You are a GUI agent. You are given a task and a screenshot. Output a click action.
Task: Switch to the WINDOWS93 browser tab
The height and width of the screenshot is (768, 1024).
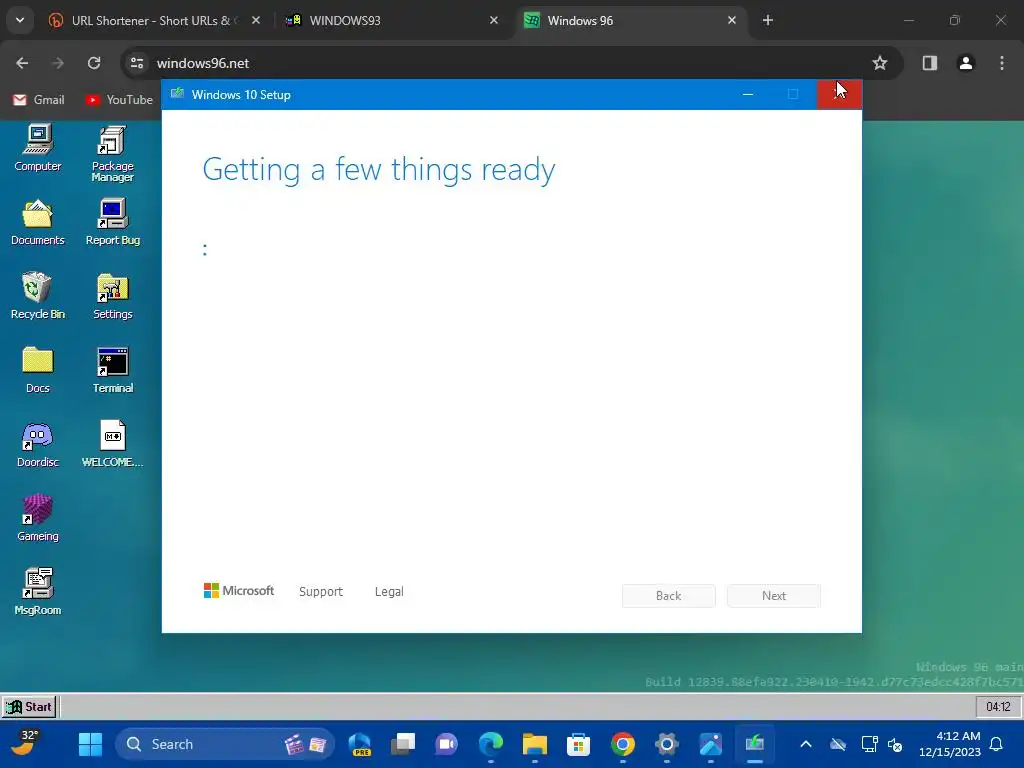[392, 21]
